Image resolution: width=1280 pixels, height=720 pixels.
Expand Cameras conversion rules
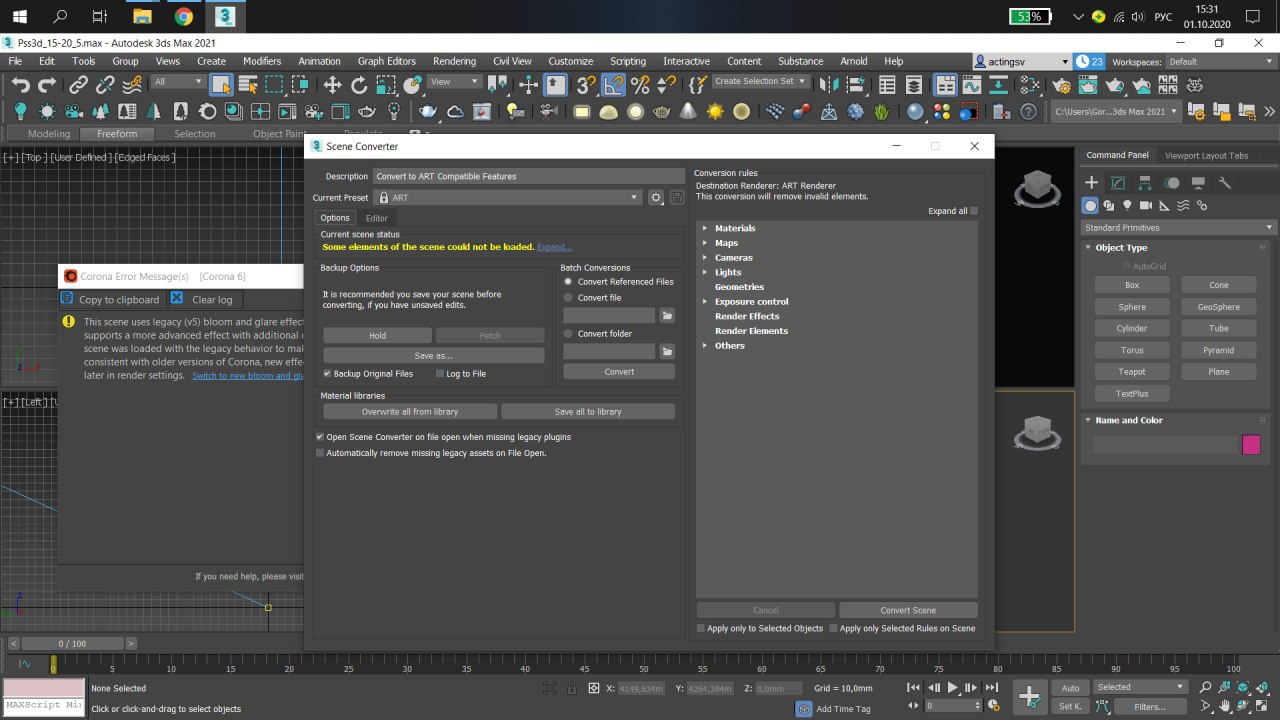[705, 258]
